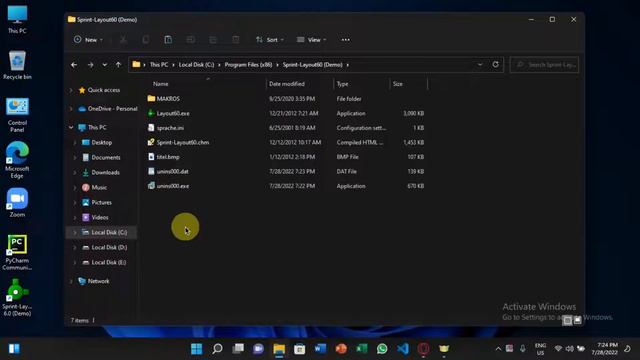Click the Share icon in toolbar
Viewport: 640px width, 360px height.
(x=213, y=40)
